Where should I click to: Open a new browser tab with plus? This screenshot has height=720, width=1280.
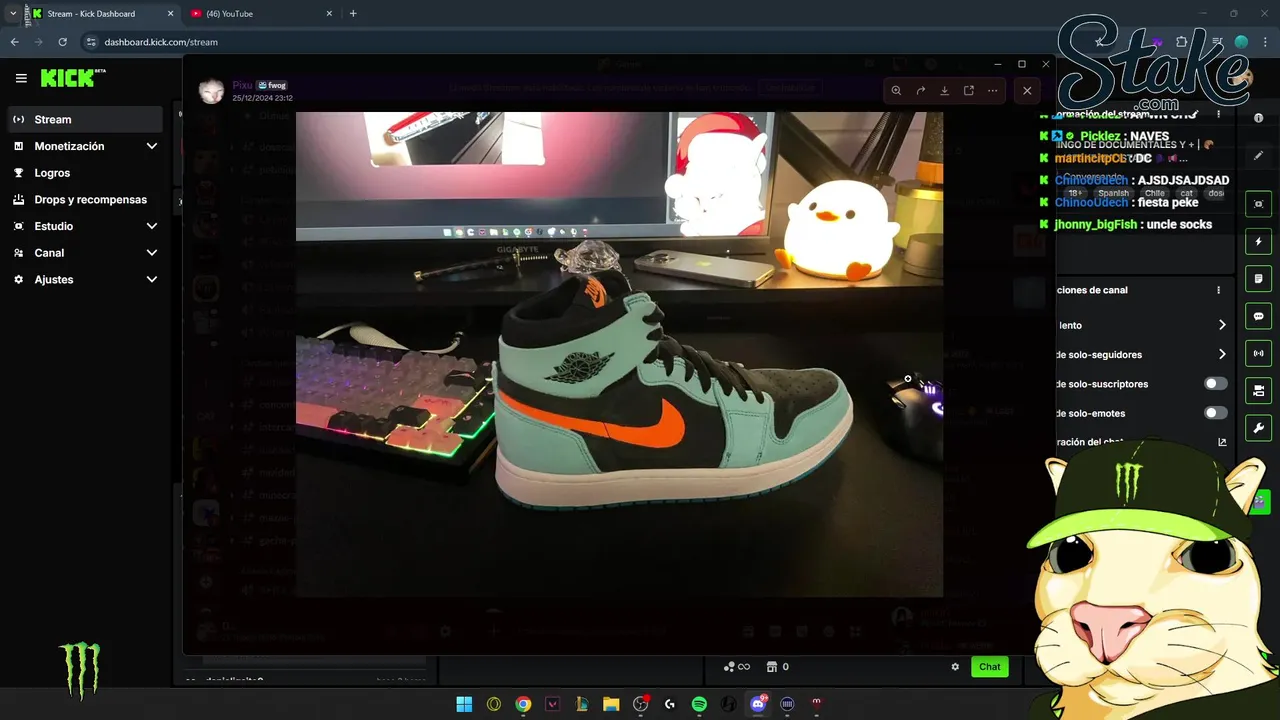[353, 14]
